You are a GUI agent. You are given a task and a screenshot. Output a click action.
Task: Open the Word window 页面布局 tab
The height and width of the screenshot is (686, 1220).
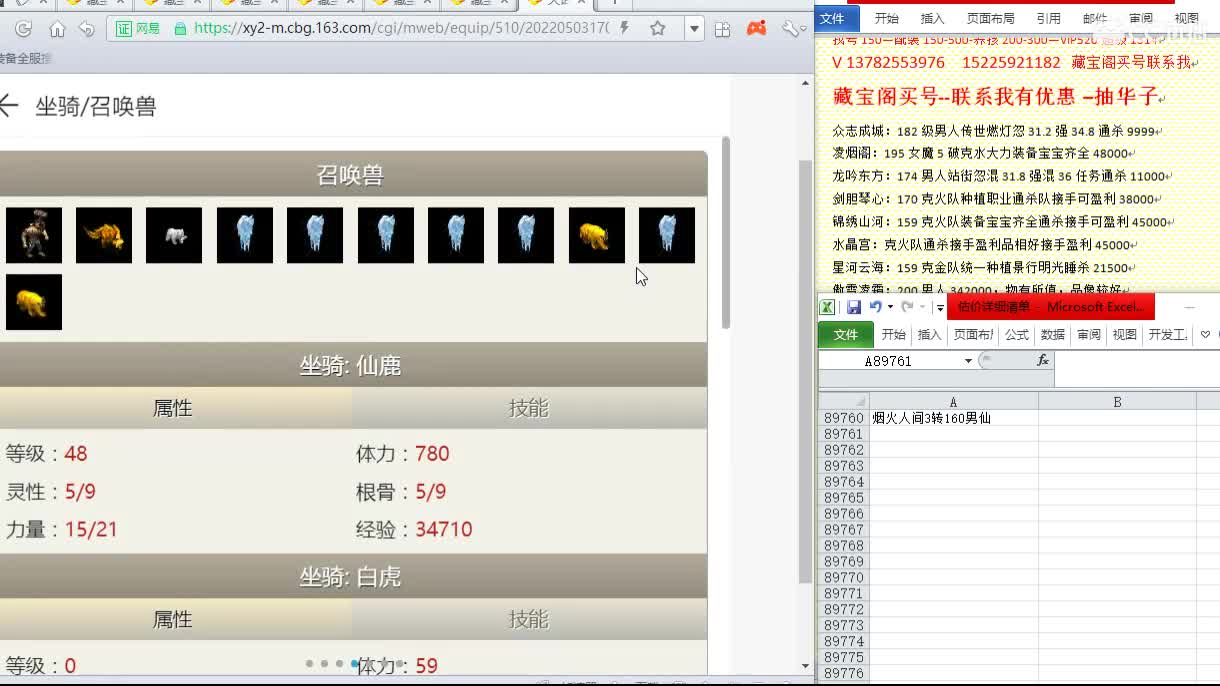pos(991,18)
